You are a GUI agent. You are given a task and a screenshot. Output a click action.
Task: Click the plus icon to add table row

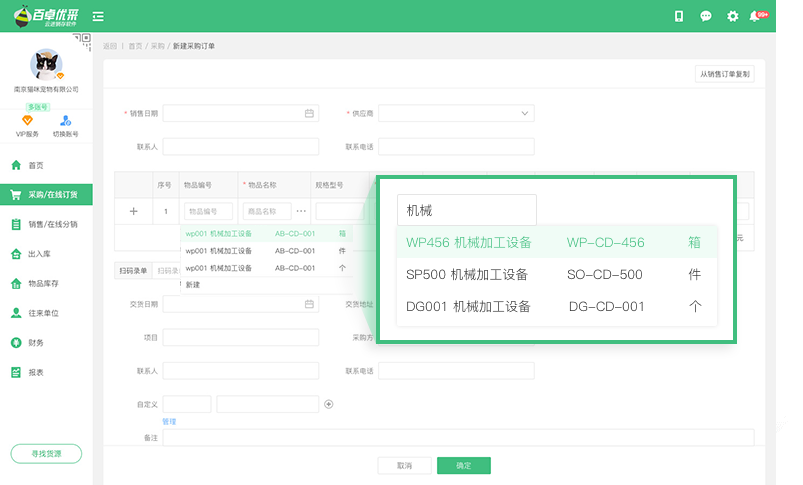tap(134, 211)
